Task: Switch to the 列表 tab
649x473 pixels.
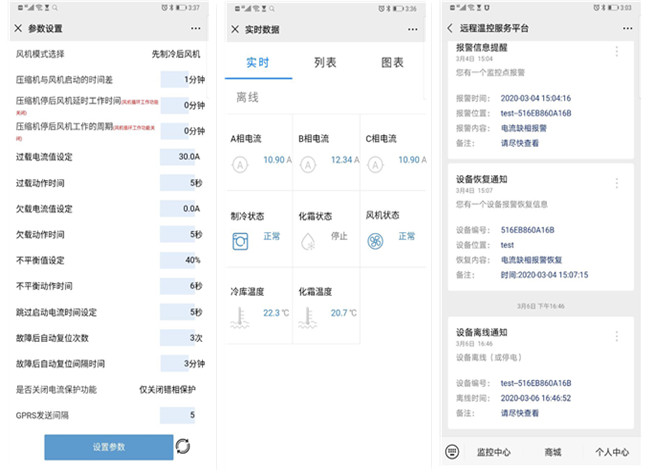Action: 325,62
